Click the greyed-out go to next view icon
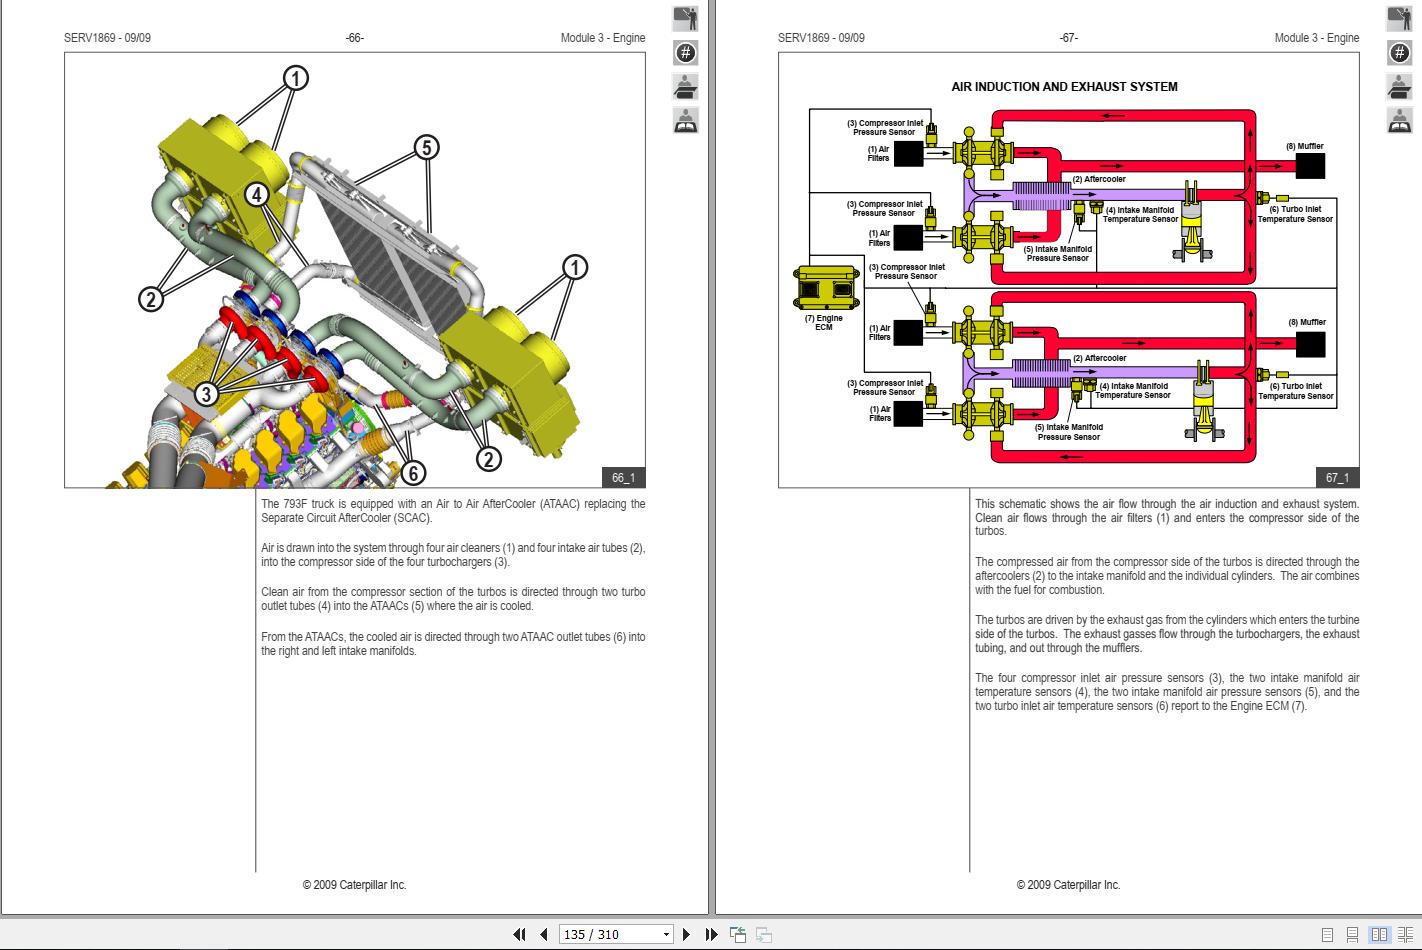Image resolution: width=1422 pixels, height=950 pixels. pyautogui.click(x=763, y=935)
